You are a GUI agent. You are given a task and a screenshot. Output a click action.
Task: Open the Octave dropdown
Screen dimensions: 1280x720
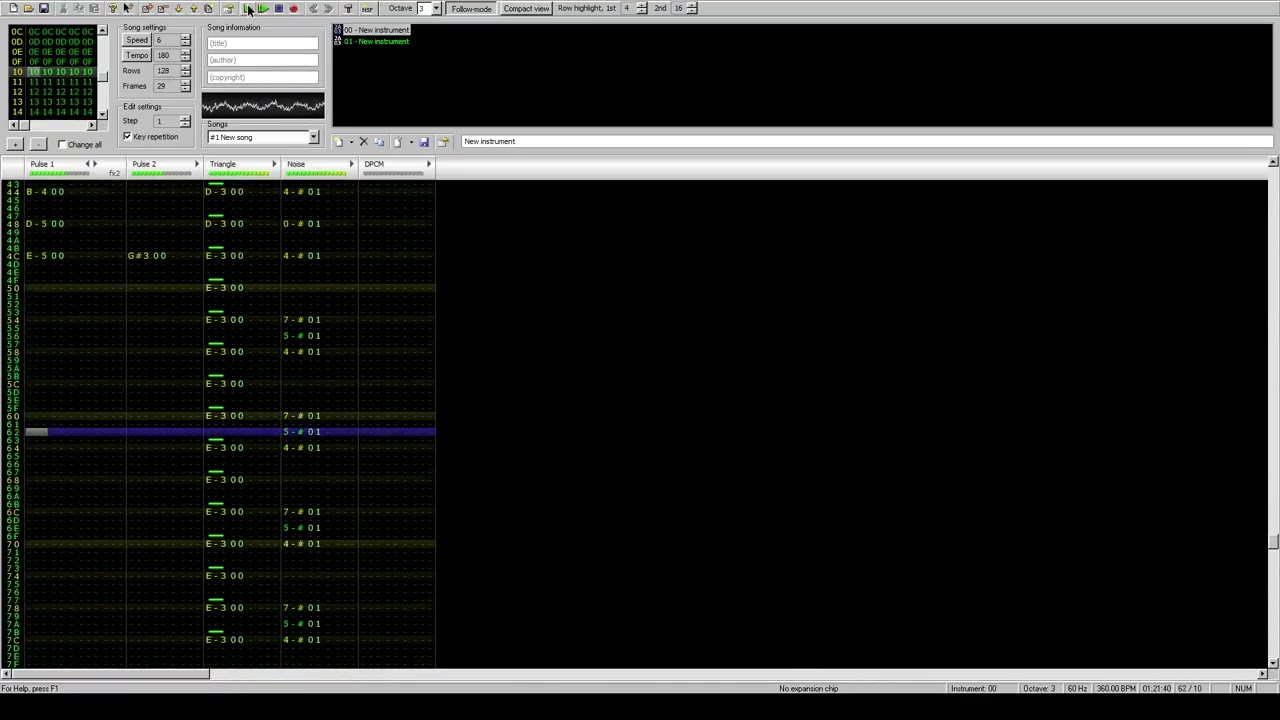point(435,8)
